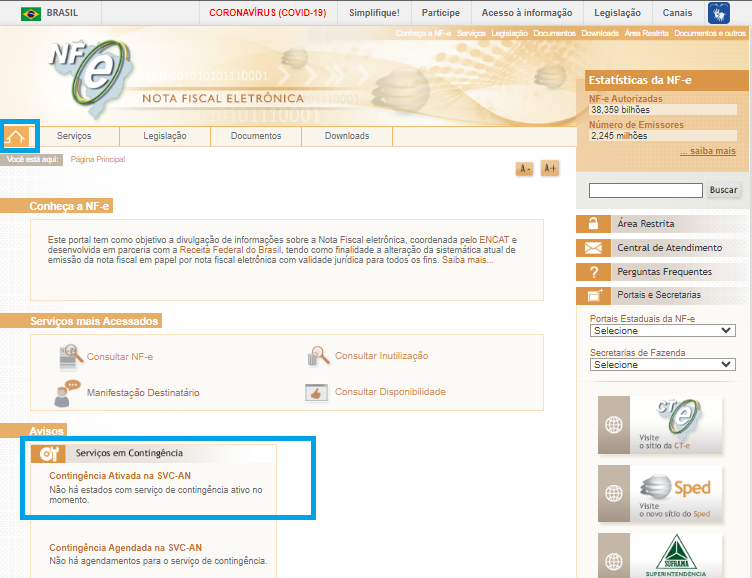Image resolution: width=752 pixels, height=578 pixels.
Task: Click Simplifique! in government bar
Action: pos(374,13)
